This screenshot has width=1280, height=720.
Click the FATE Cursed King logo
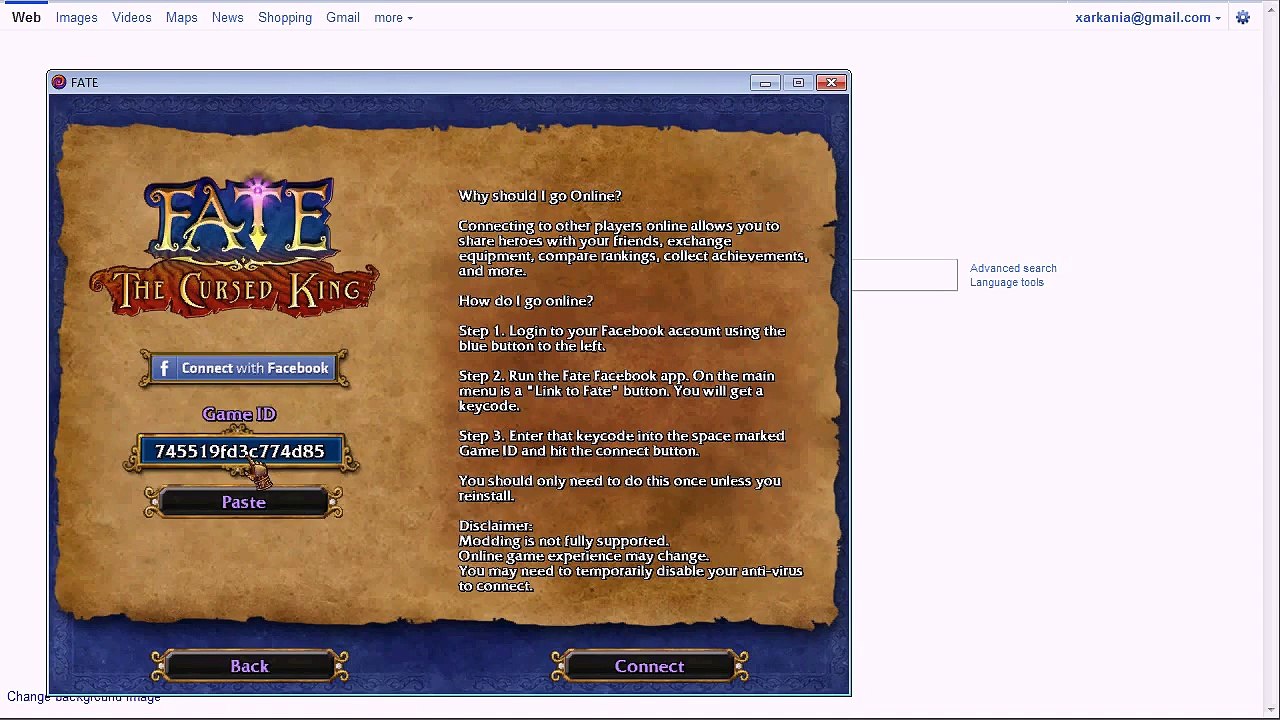pyautogui.click(x=235, y=247)
